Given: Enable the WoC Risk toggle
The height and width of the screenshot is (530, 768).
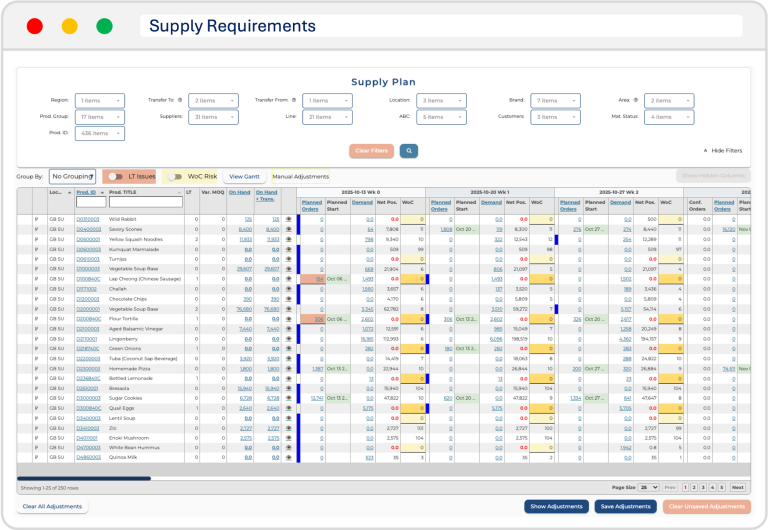Looking at the screenshot, I should click(175, 176).
